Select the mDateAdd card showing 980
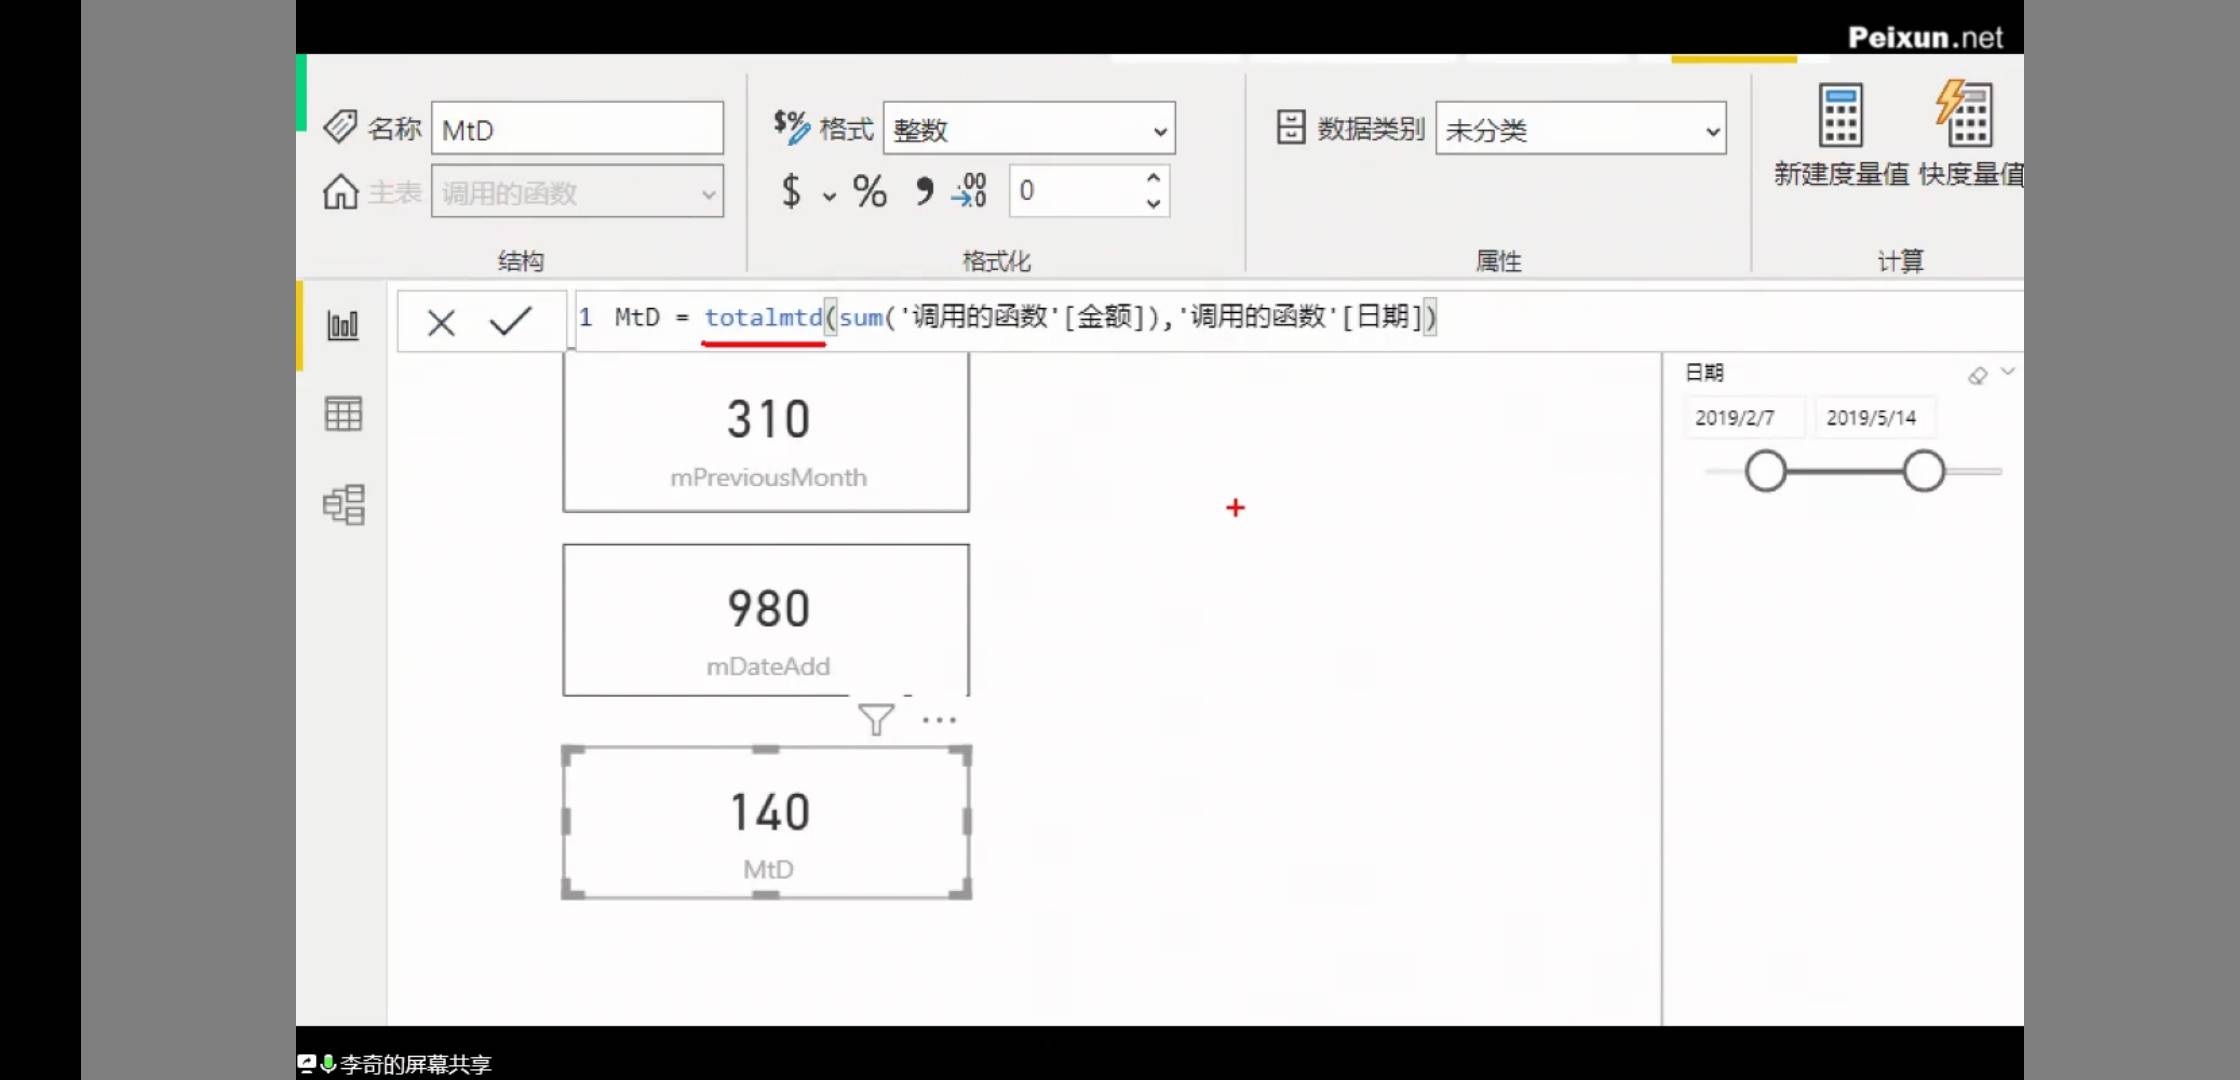Image resolution: width=2240 pixels, height=1080 pixels. coord(766,620)
